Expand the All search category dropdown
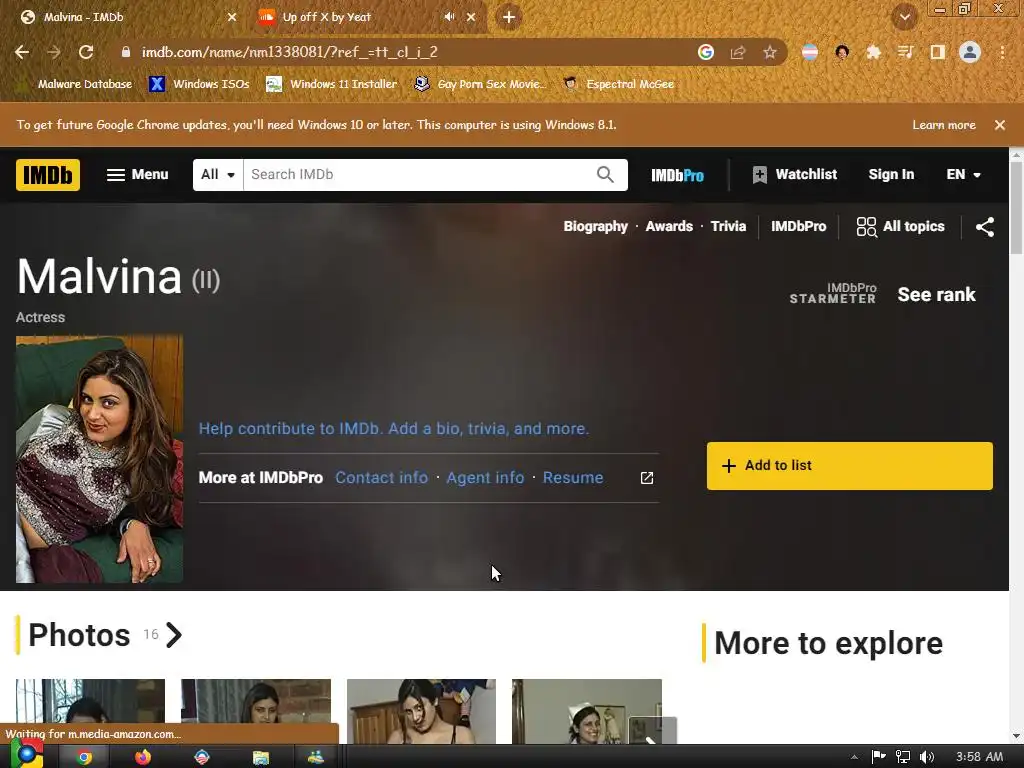1024x768 pixels. click(x=218, y=174)
